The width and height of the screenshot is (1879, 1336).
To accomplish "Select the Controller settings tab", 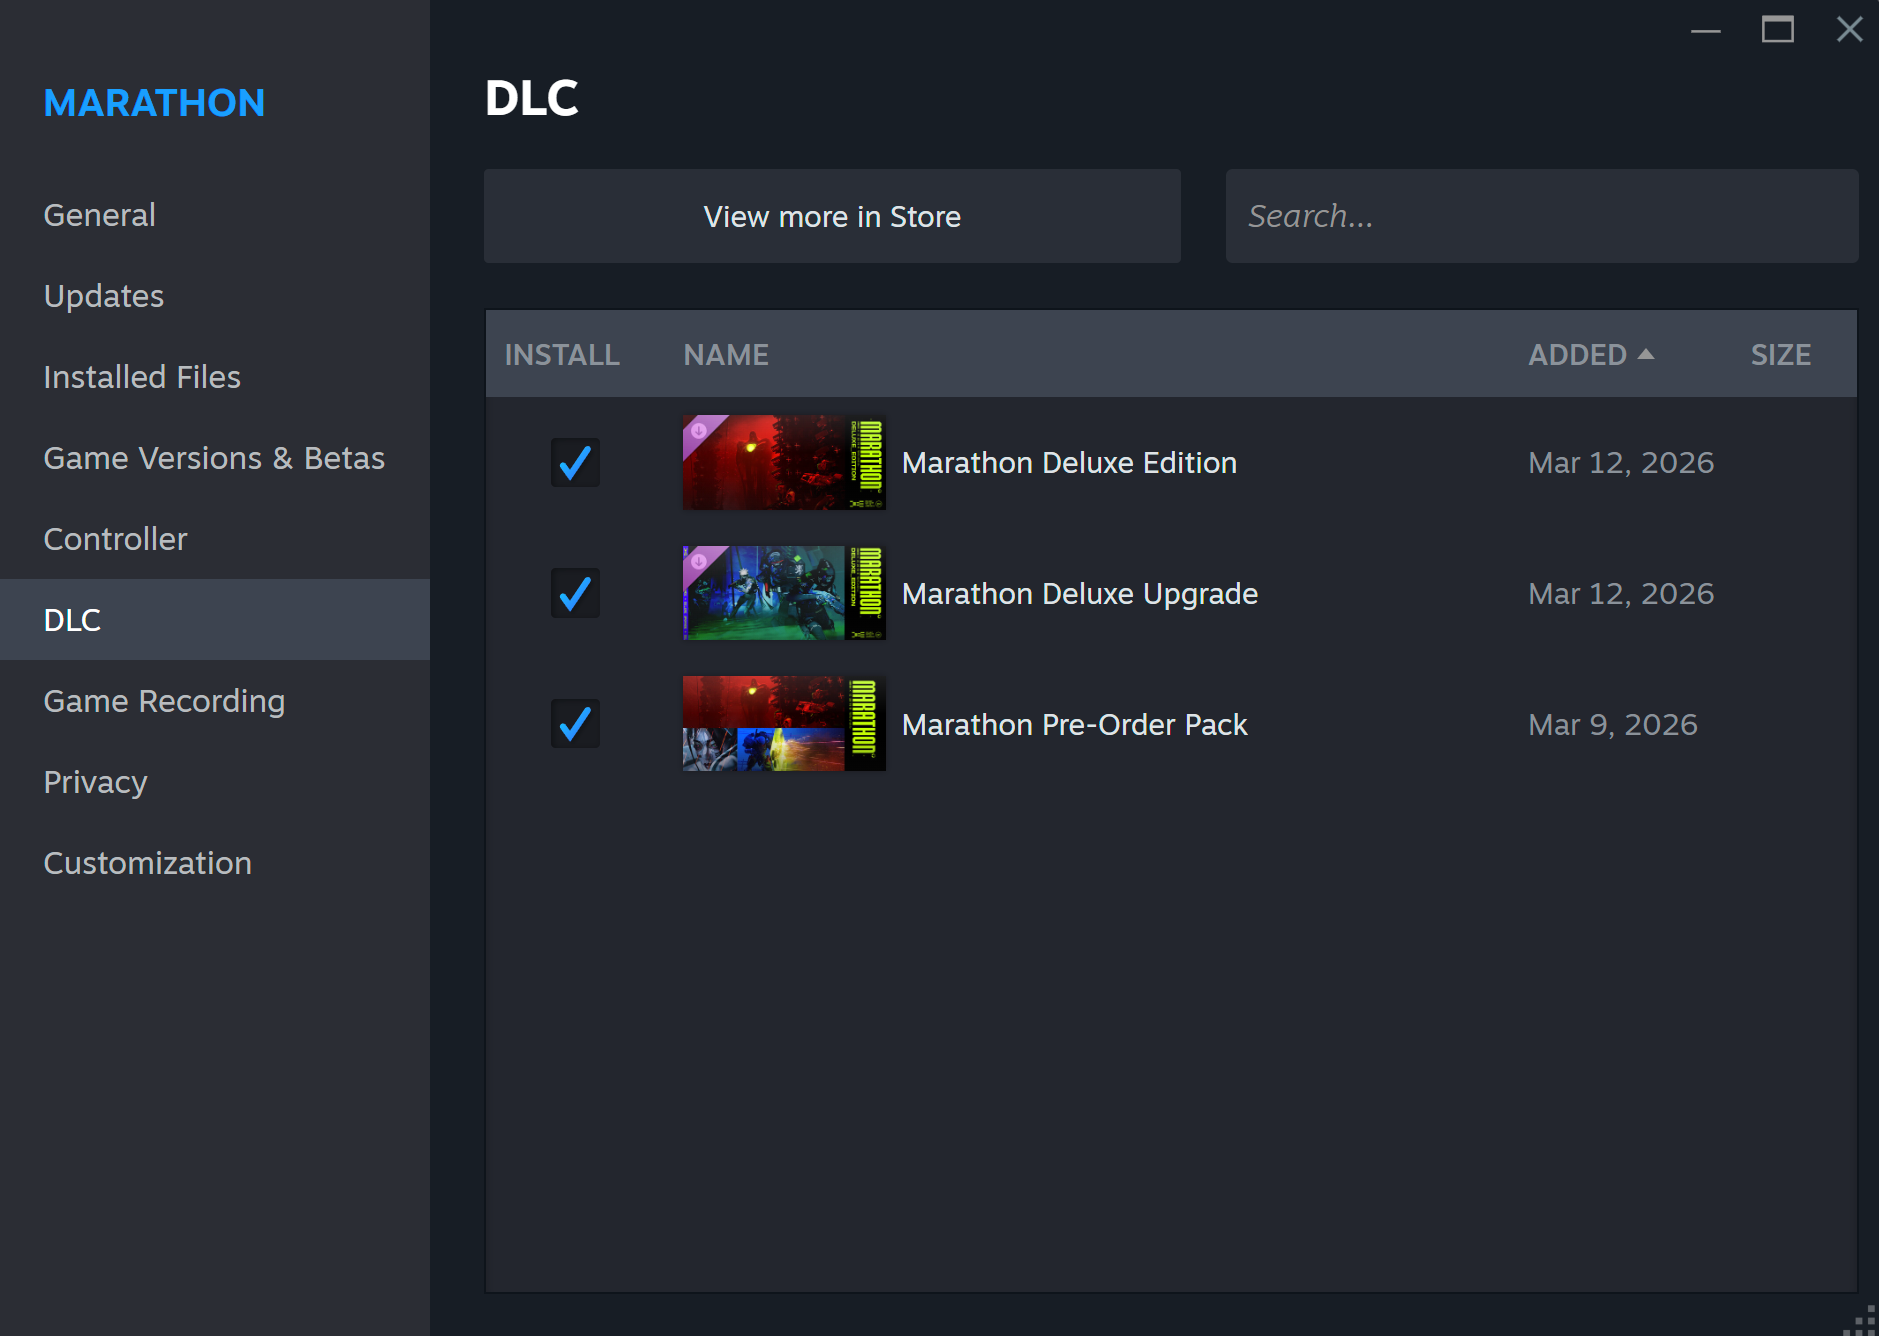I will click(x=116, y=539).
